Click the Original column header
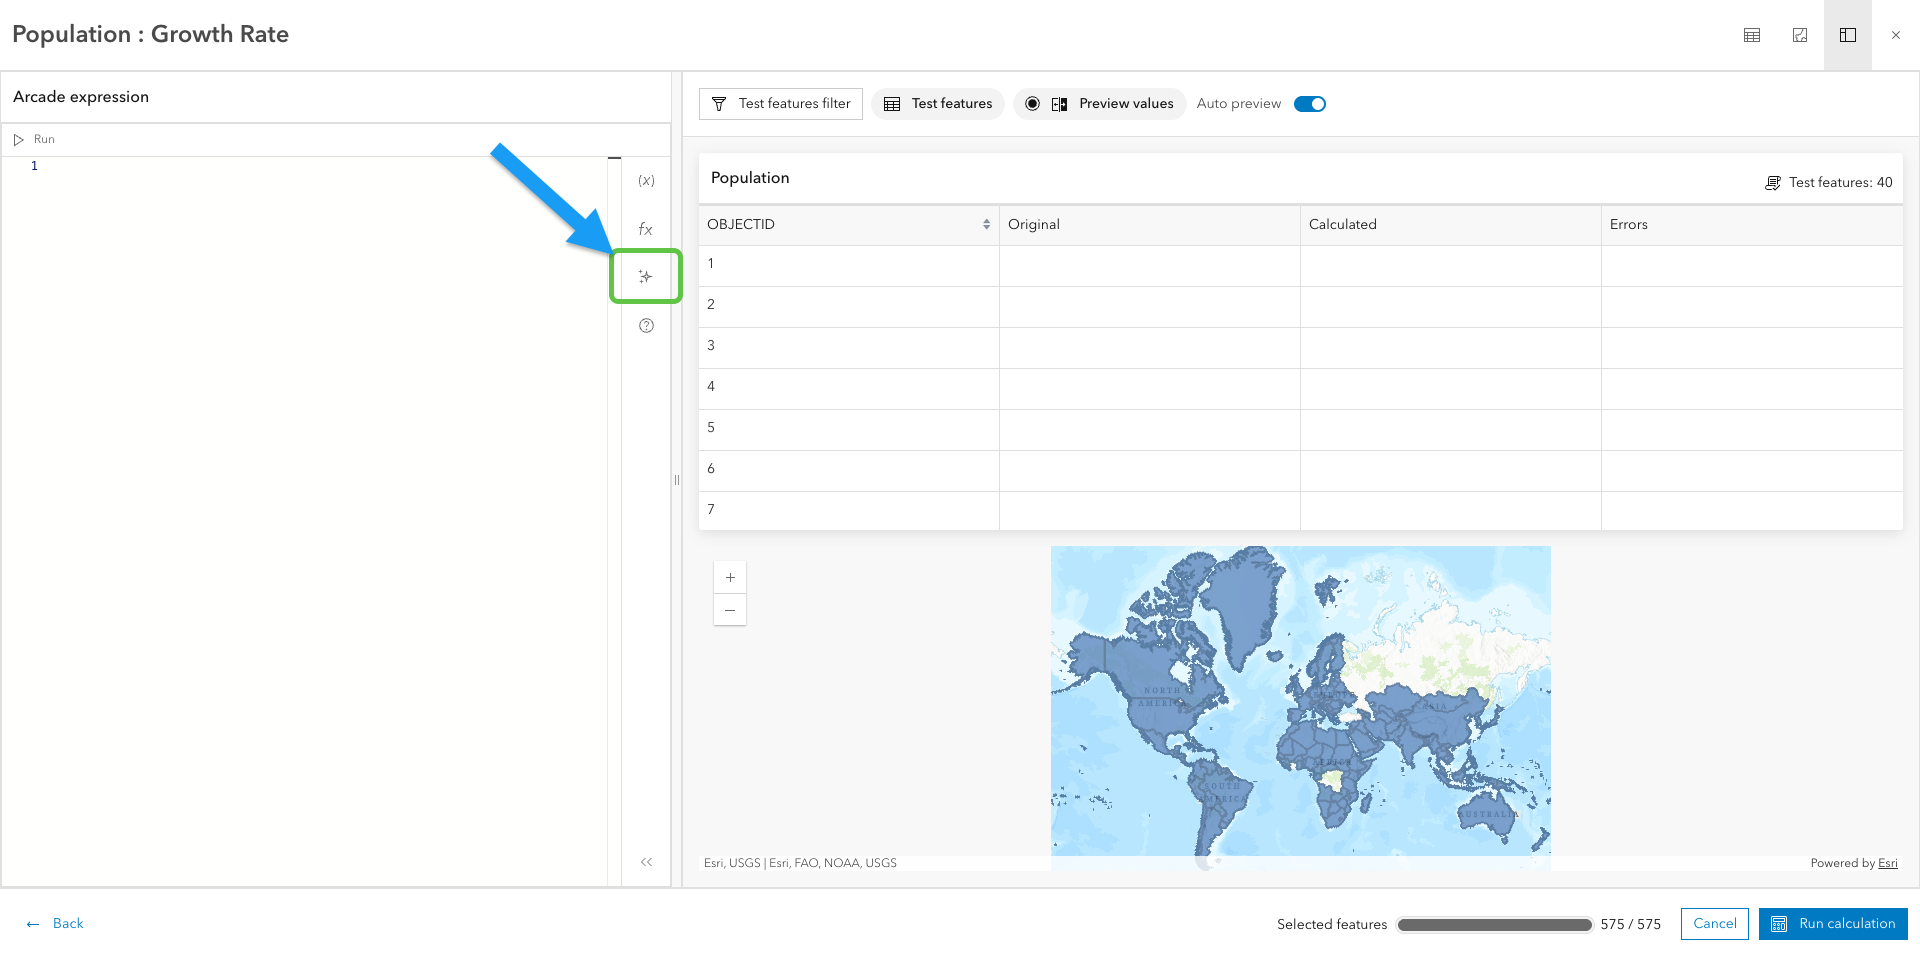The width and height of the screenshot is (1920, 958). point(1150,225)
